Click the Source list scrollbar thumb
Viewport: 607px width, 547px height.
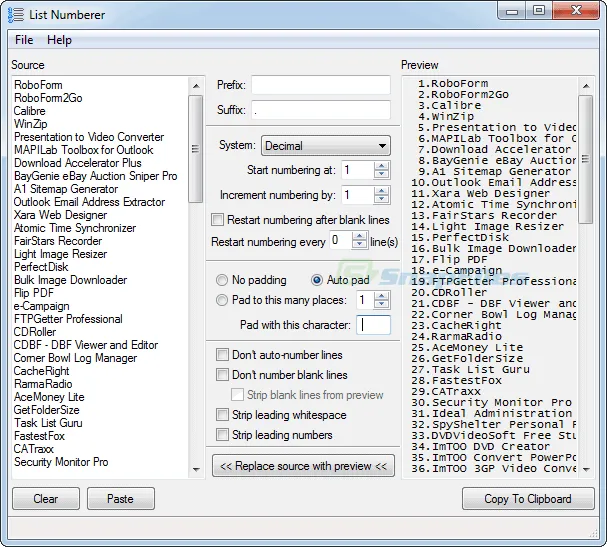196,149
